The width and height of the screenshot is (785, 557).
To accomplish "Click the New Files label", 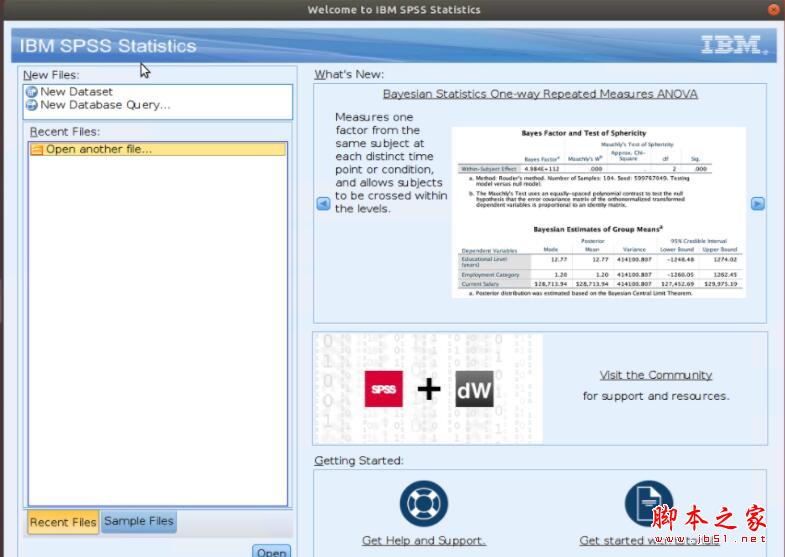I will pos(51,75).
